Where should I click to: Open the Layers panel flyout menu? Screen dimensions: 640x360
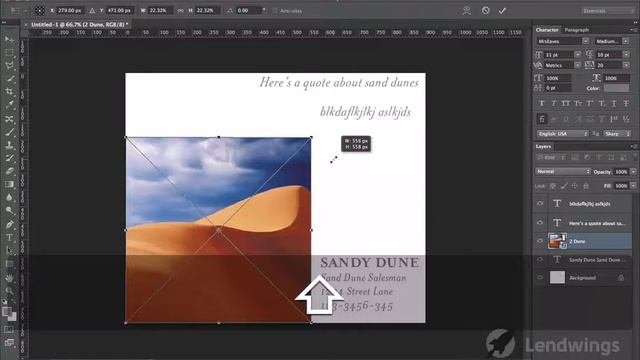pos(633,147)
